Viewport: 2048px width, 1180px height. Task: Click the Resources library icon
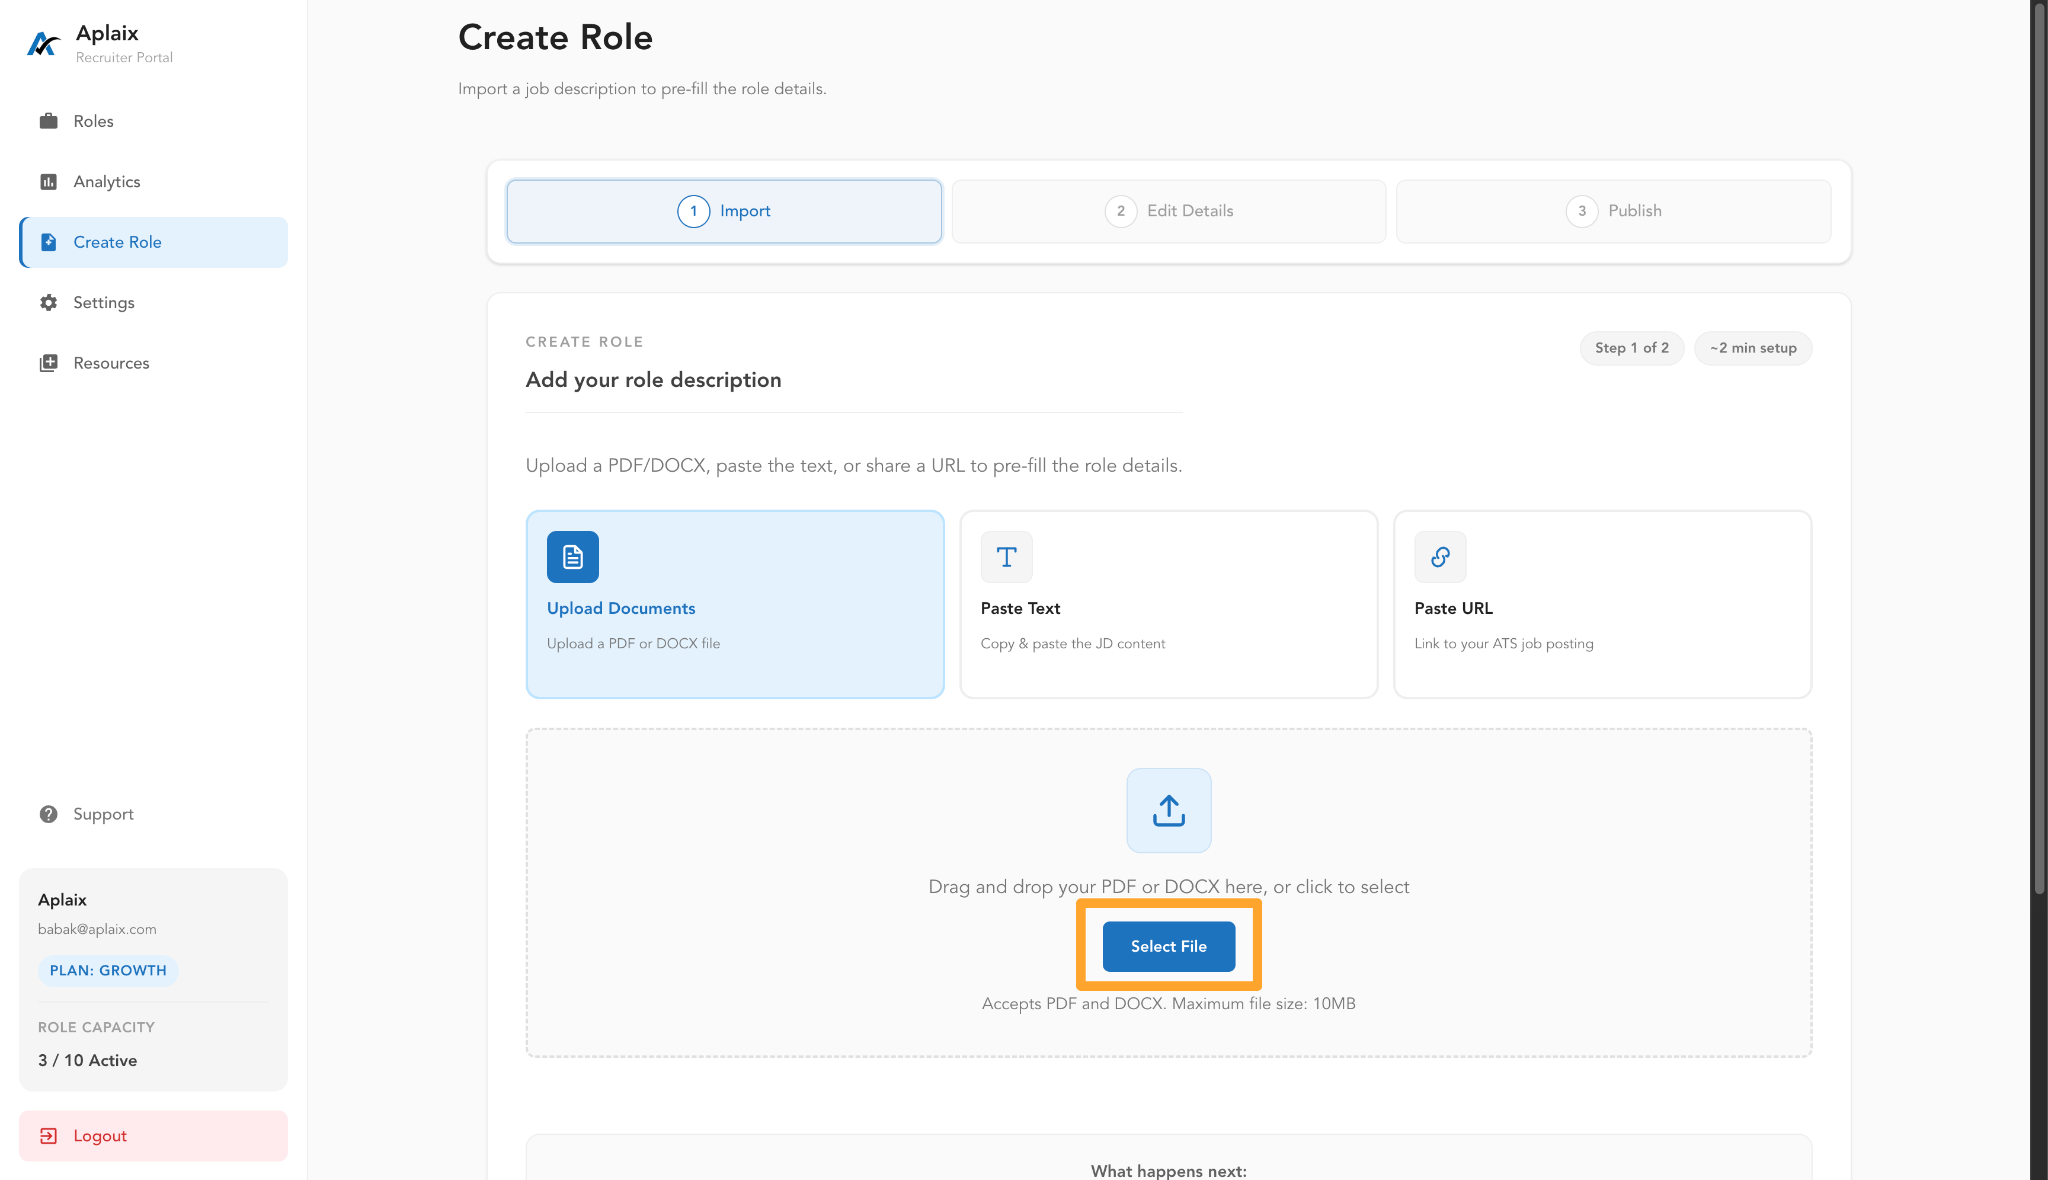click(x=48, y=363)
